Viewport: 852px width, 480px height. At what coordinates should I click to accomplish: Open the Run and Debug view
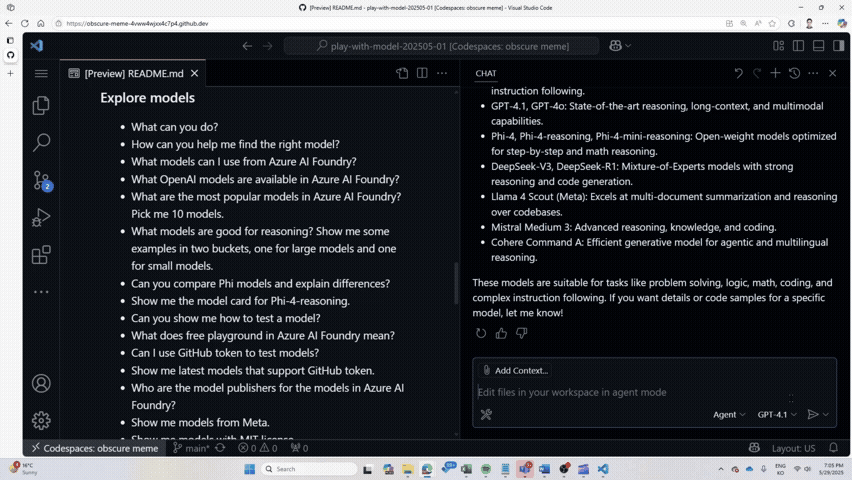pyautogui.click(x=41, y=217)
